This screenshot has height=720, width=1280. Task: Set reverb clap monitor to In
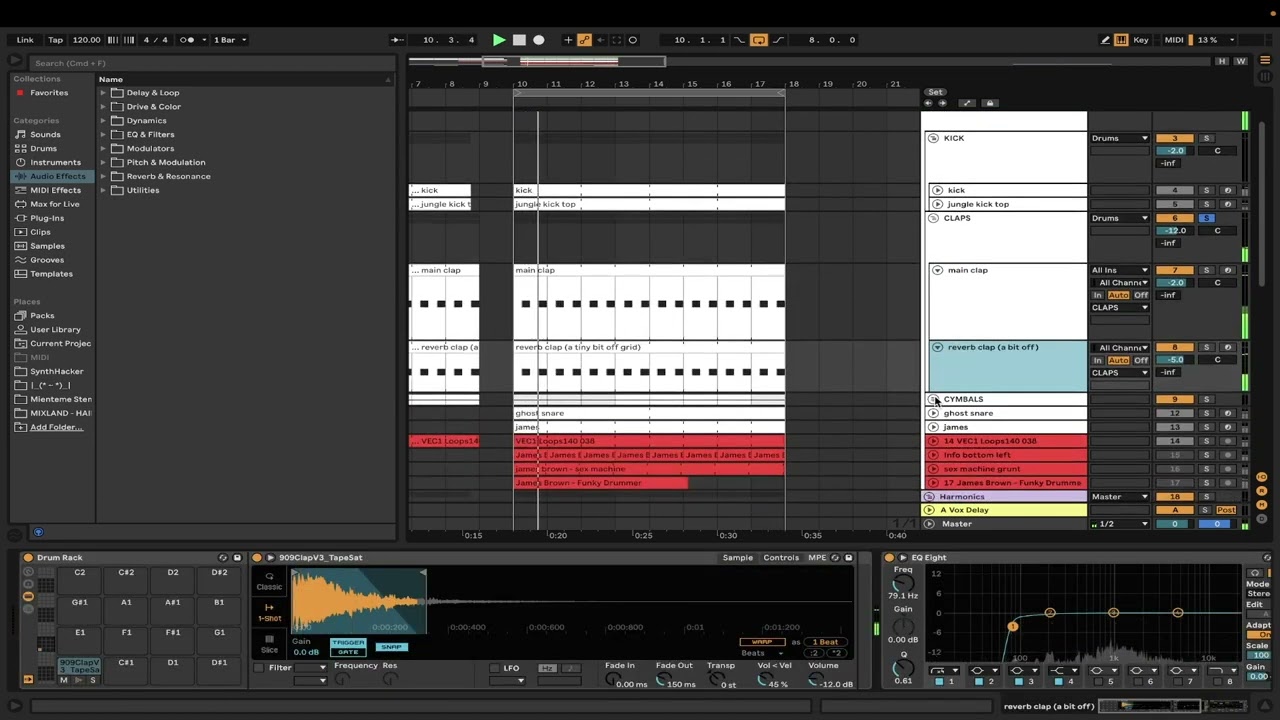pyautogui.click(x=1097, y=360)
